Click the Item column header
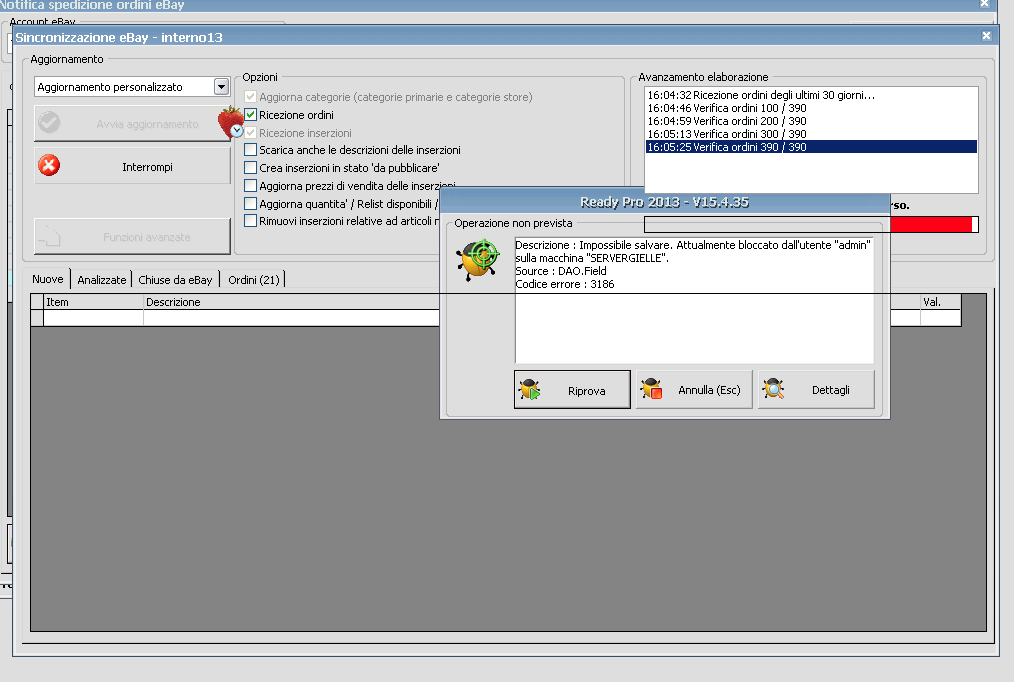This screenshot has width=1014, height=682. click(93, 302)
